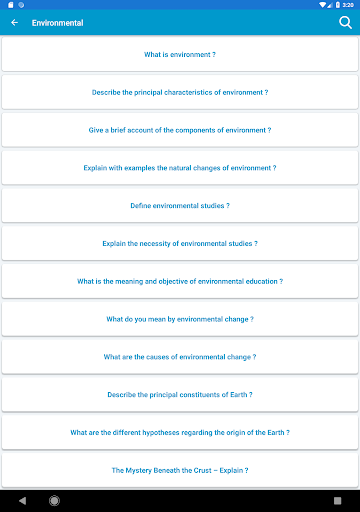Open search with magnifier icon

[345, 23]
